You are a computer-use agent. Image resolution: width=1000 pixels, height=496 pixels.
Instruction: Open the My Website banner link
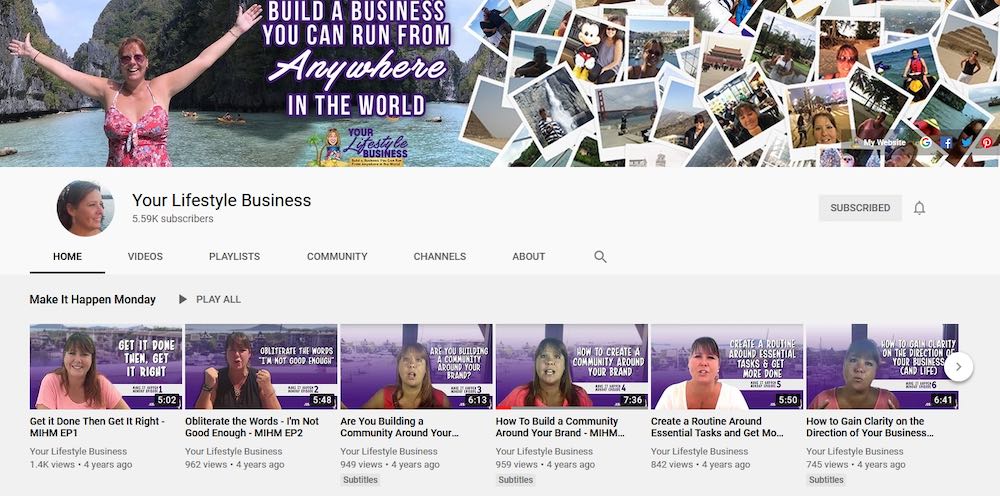coord(884,143)
